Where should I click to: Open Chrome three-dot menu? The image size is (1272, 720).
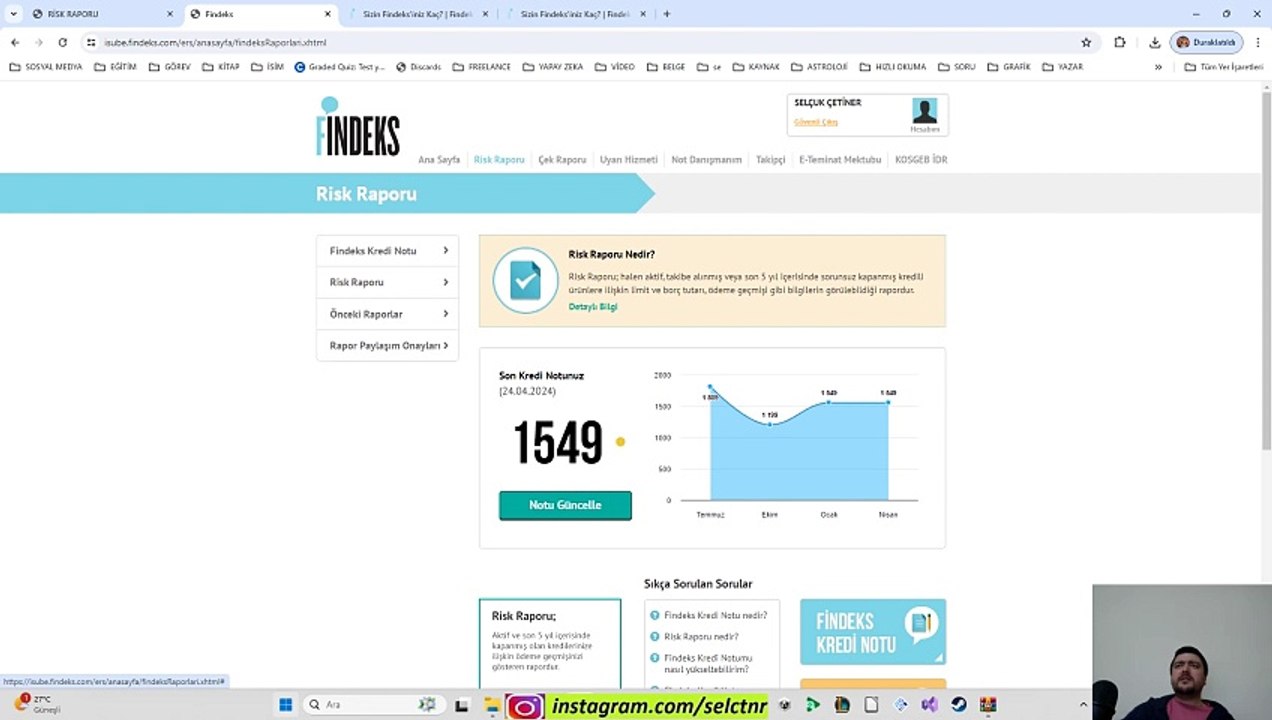(1256, 43)
